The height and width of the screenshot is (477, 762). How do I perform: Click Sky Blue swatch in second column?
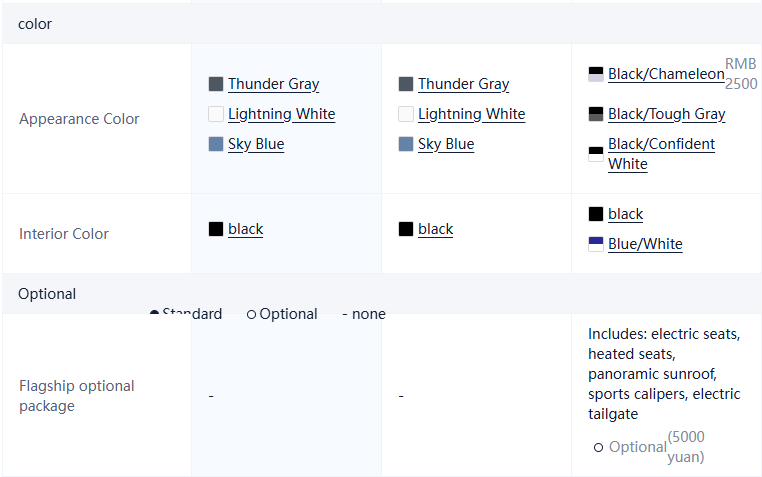(x=405, y=144)
